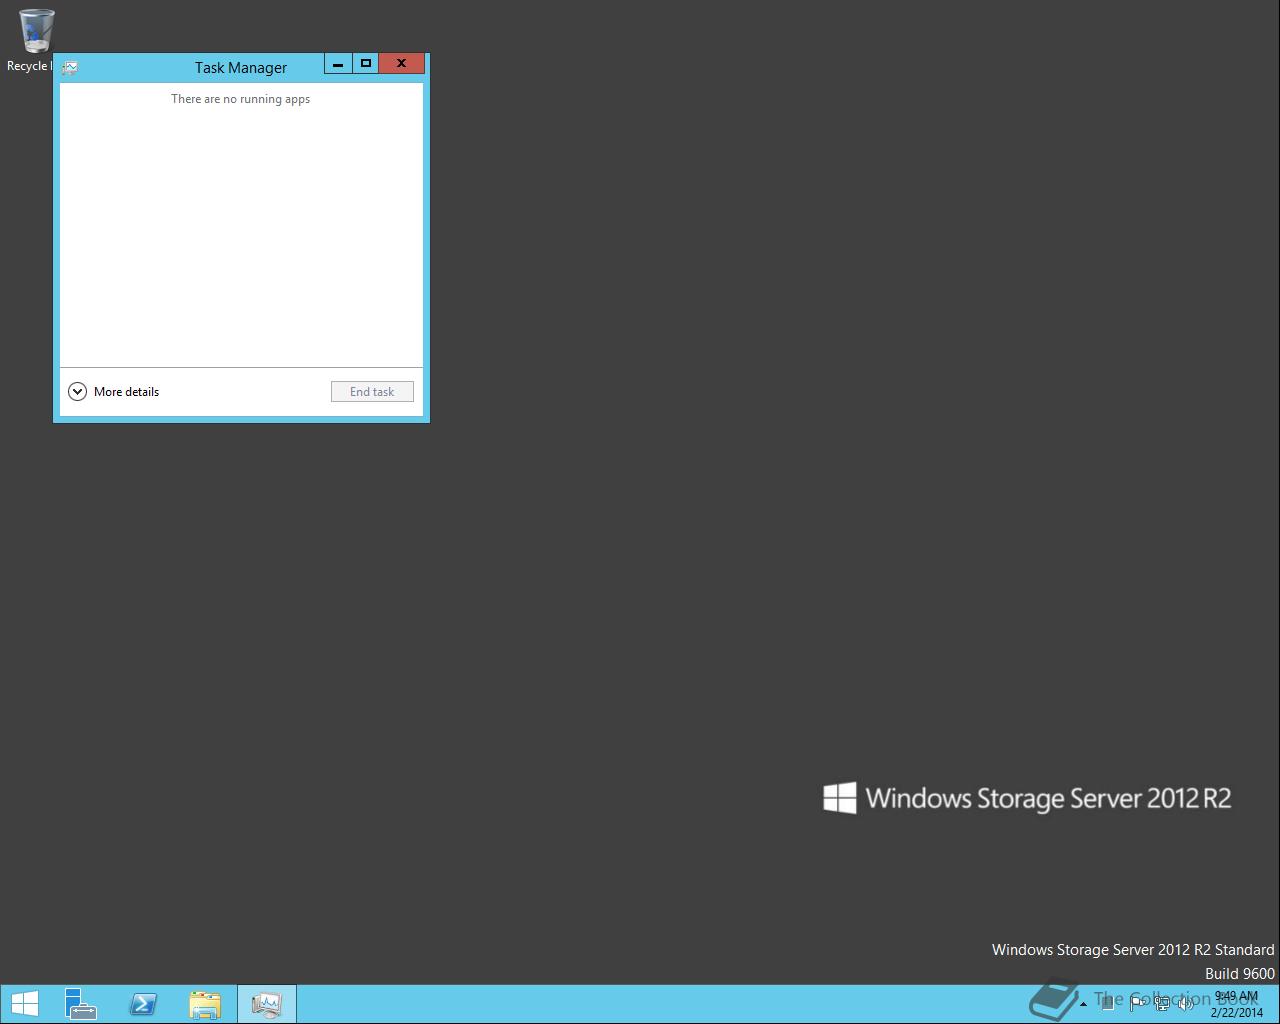Close the Task Manager window

[x=402, y=64]
